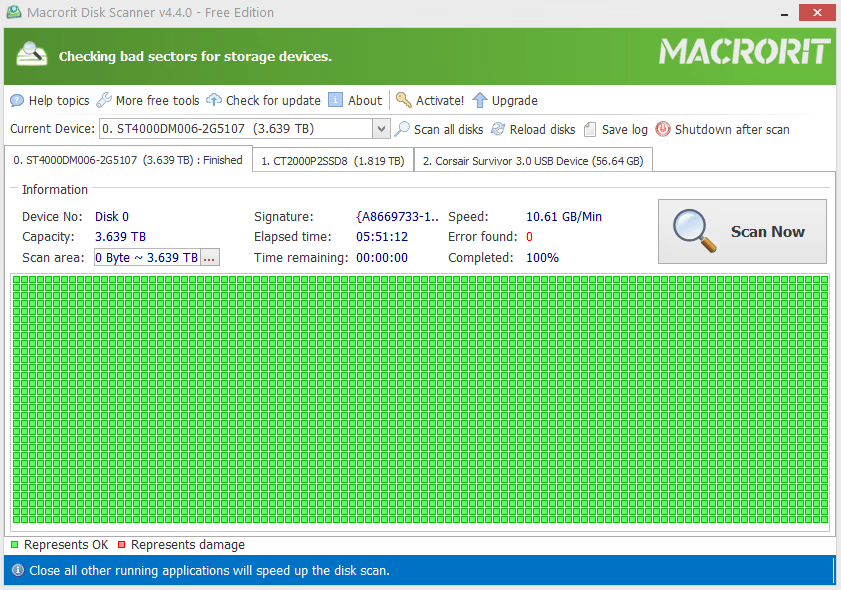Open the Scan area selection with the ellipsis button
This screenshot has height=590, width=841.
[x=208, y=257]
